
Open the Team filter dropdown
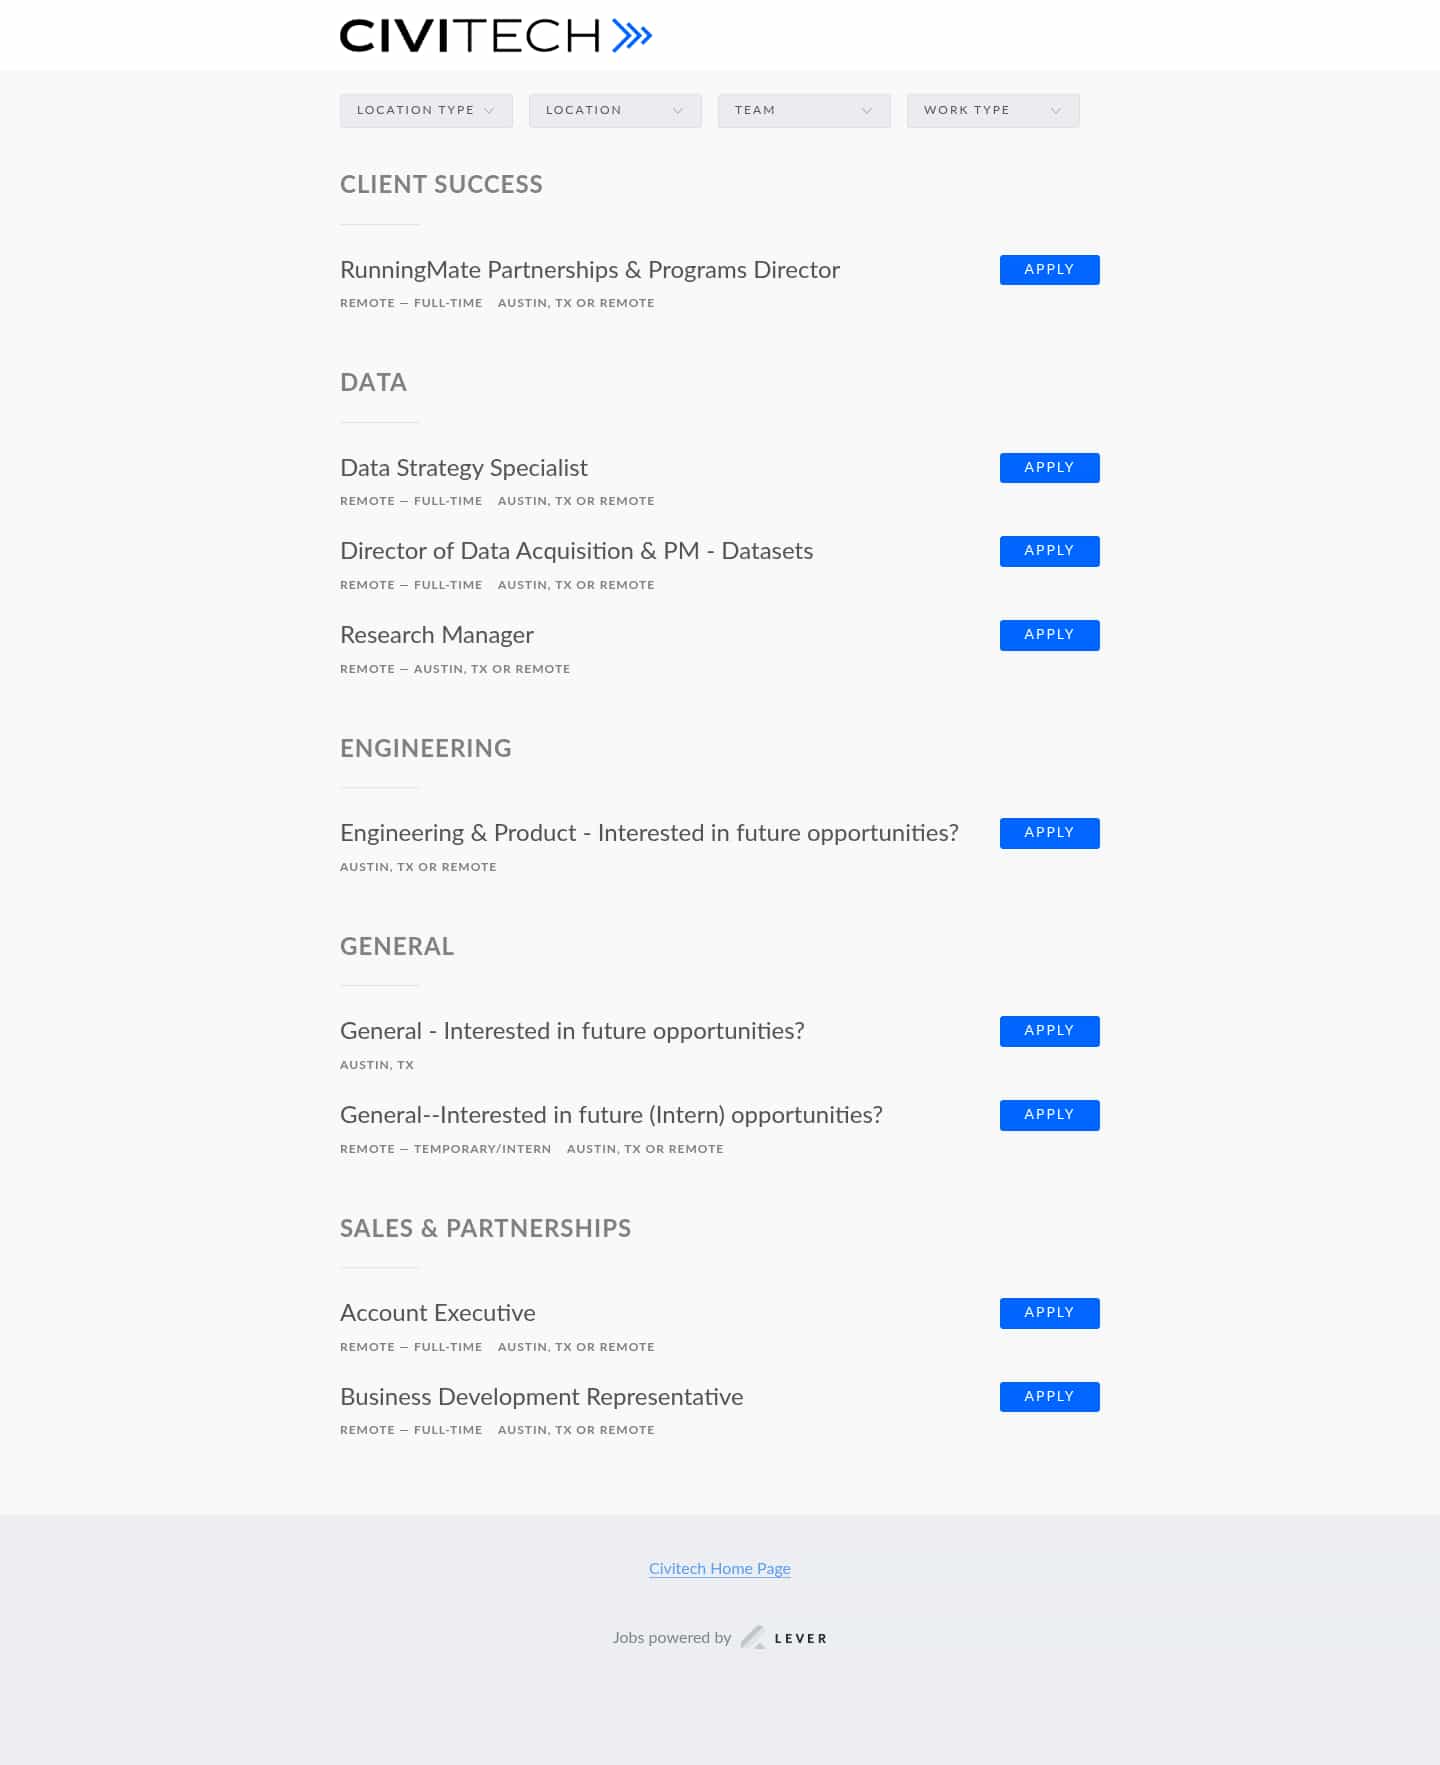[804, 110]
